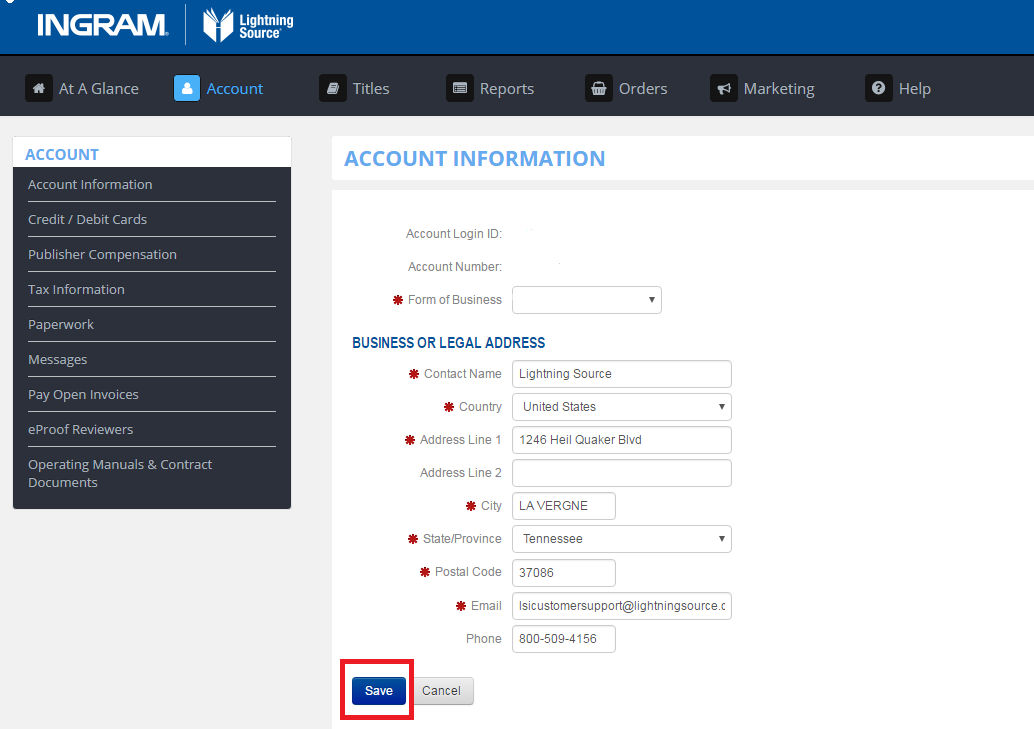Open the Form of Business dropdown
The image size is (1034, 729).
(586, 300)
